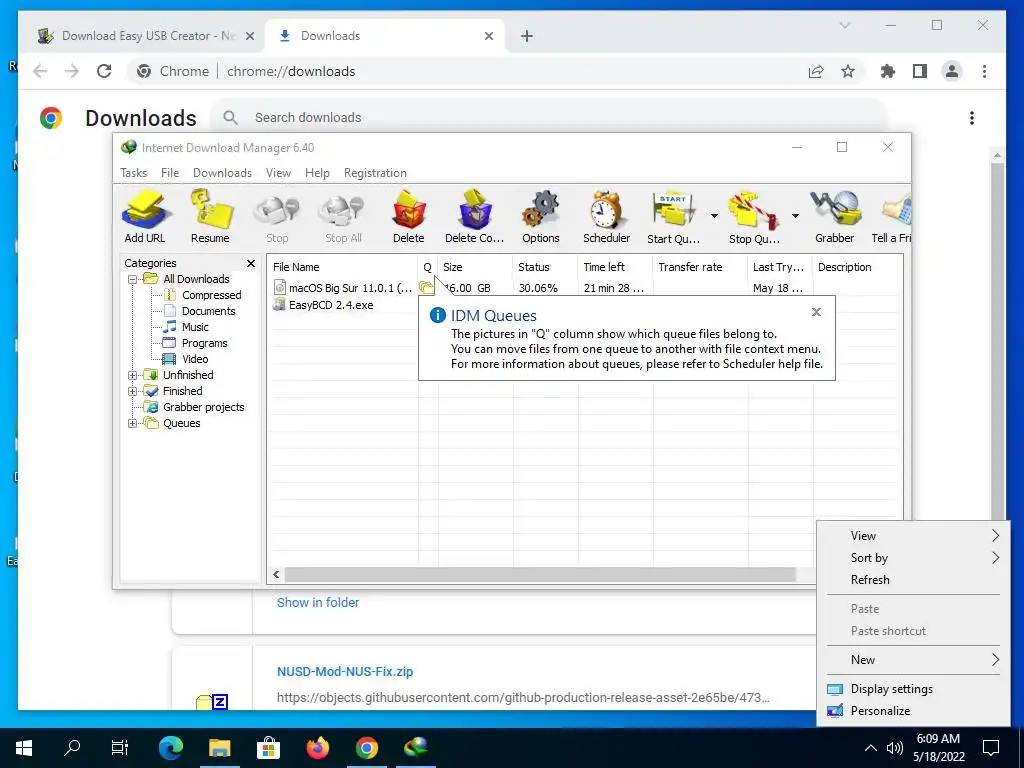Click the Windows Start button
This screenshot has width=1024, height=768.
(x=24, y=748)
